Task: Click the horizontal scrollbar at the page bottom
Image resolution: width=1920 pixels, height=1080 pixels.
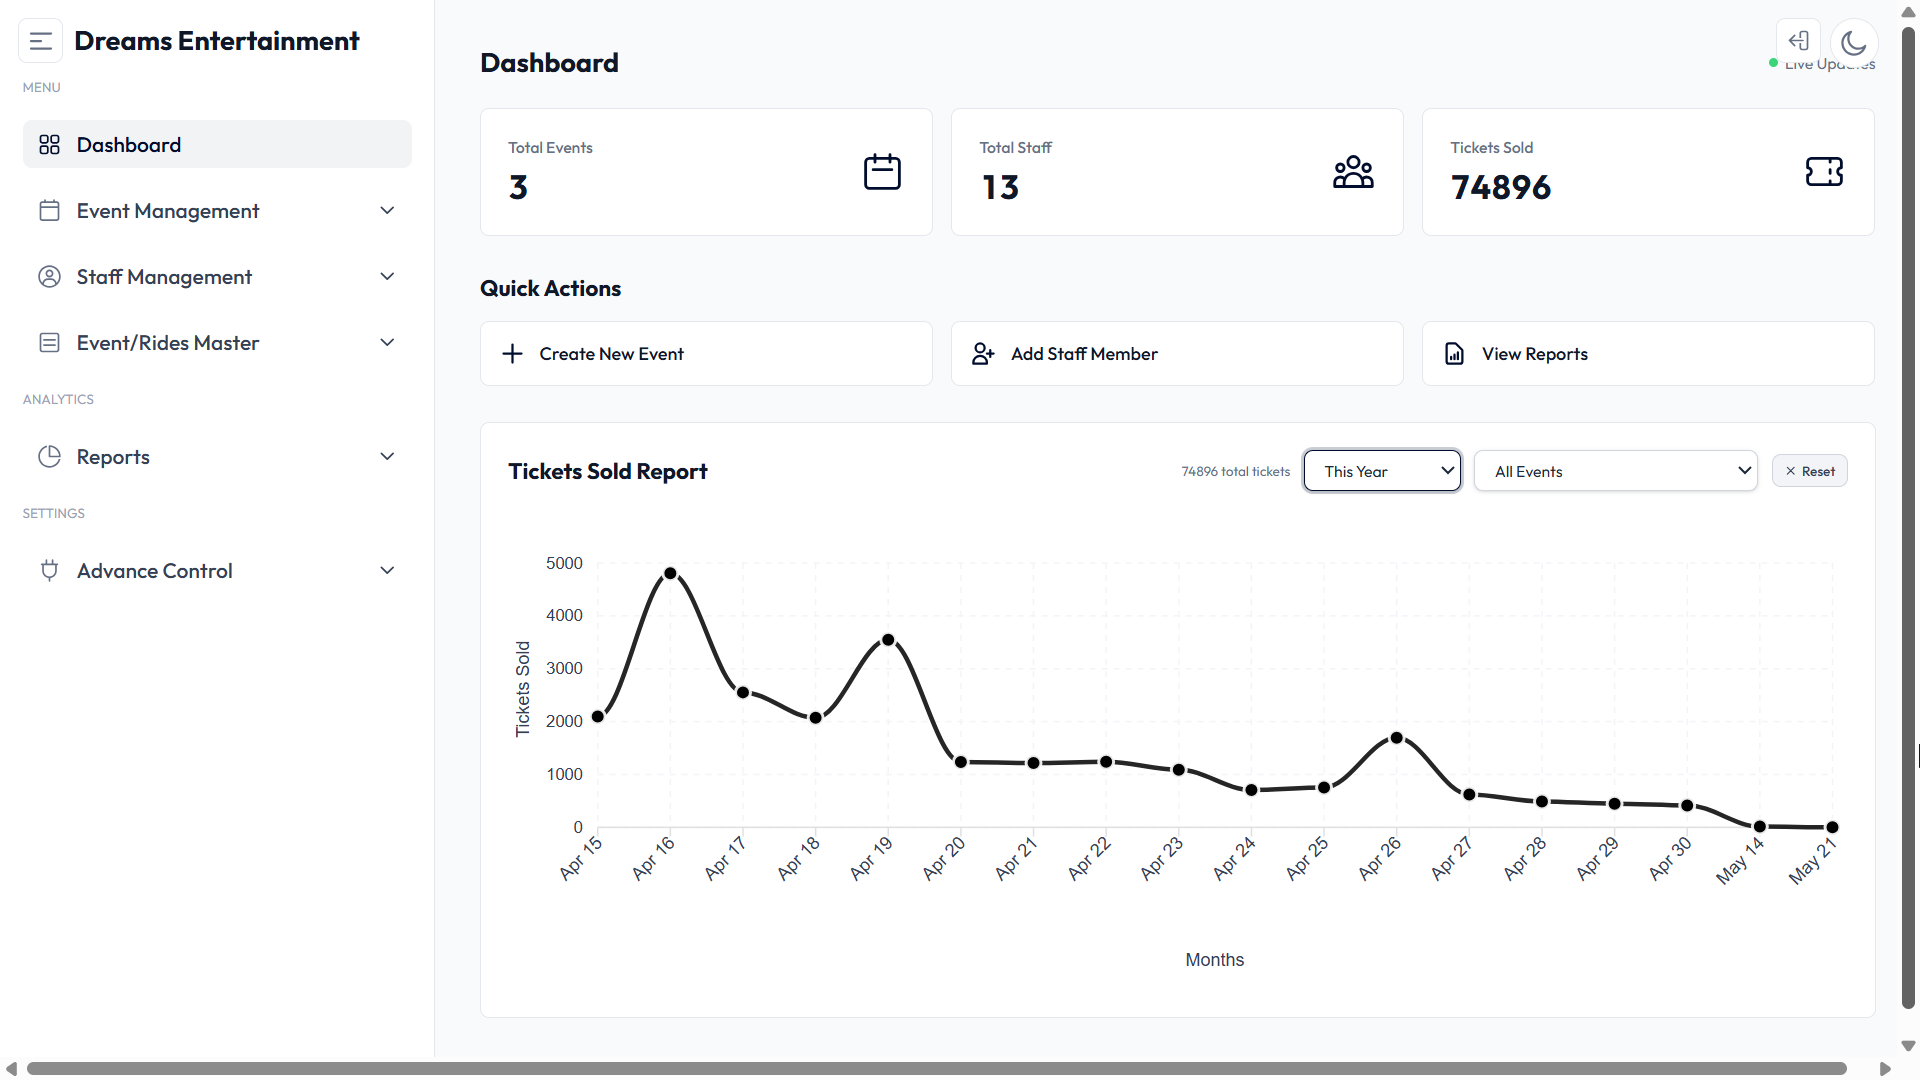Action: pos(936,1069)
